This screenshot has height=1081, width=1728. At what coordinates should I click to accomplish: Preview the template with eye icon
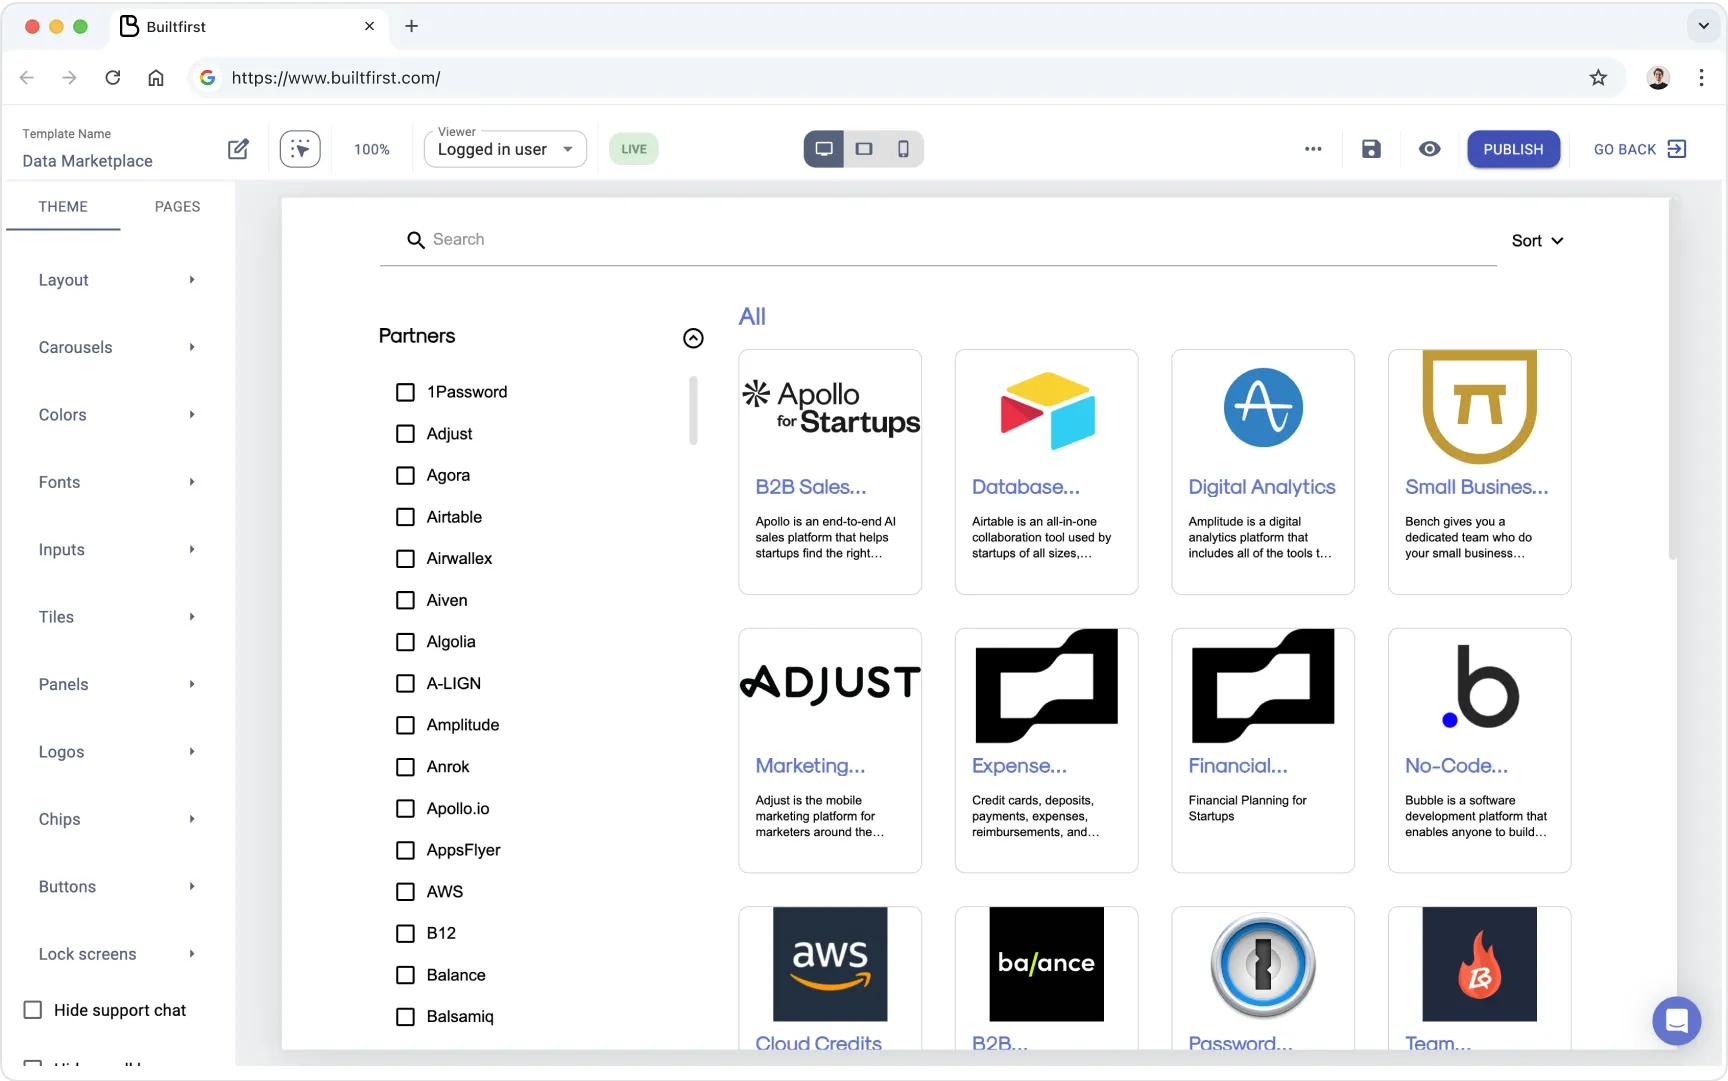[1430, 149]
